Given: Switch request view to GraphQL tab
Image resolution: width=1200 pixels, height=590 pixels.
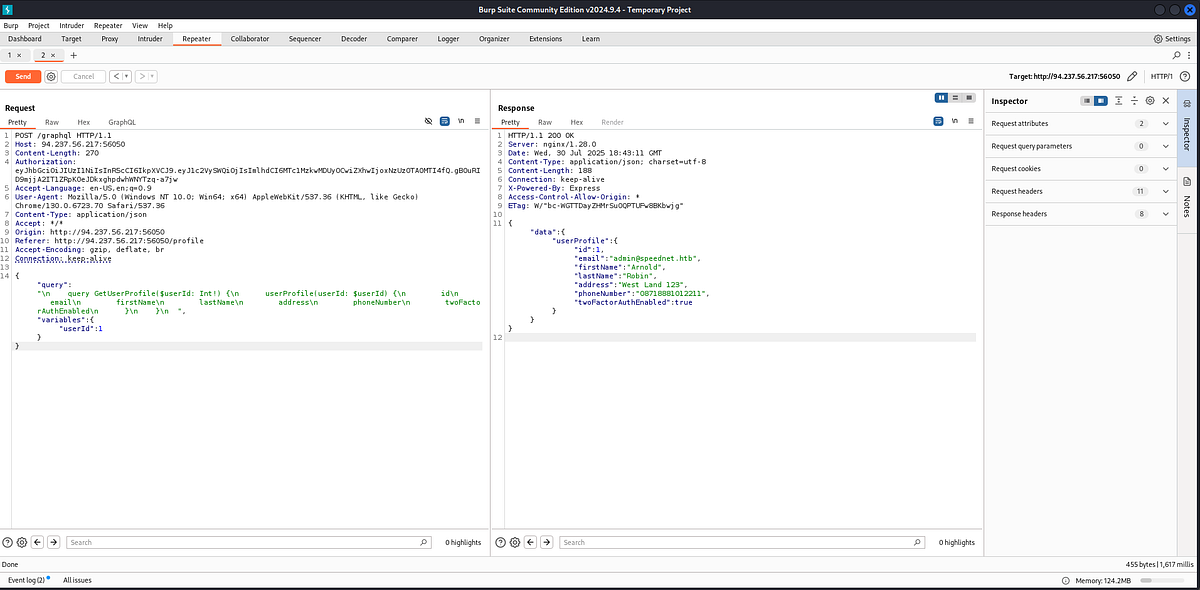Looking at the screenshot, I should (x=122, y=122).
